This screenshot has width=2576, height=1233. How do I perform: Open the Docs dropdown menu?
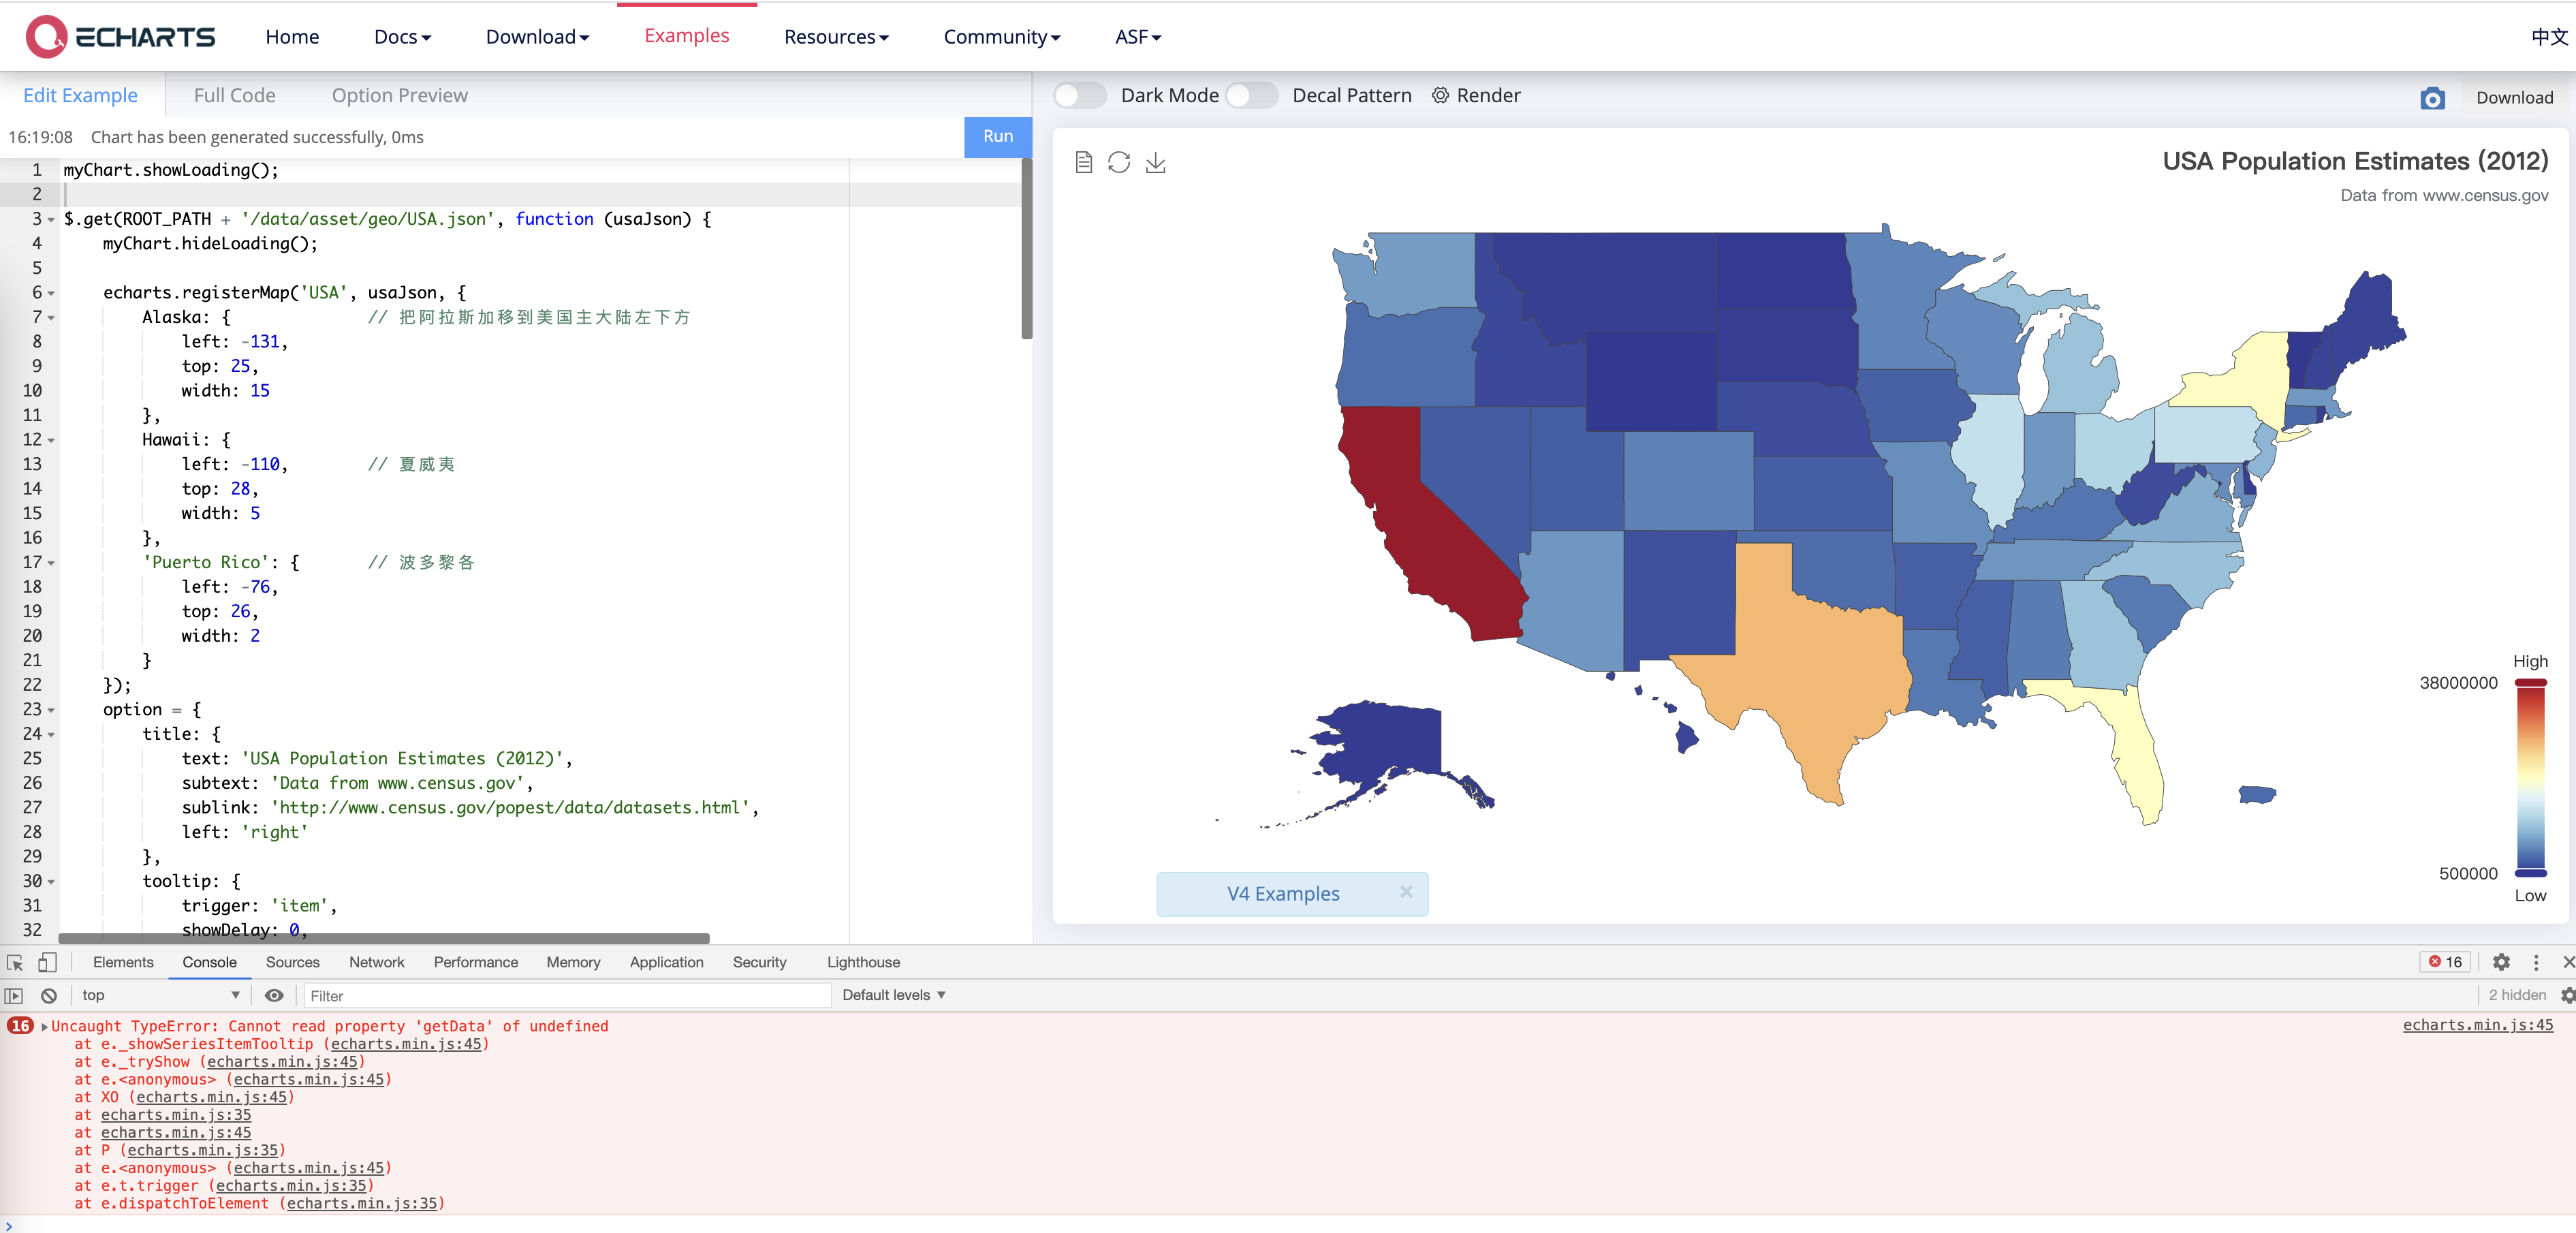[x=401, y=36]
